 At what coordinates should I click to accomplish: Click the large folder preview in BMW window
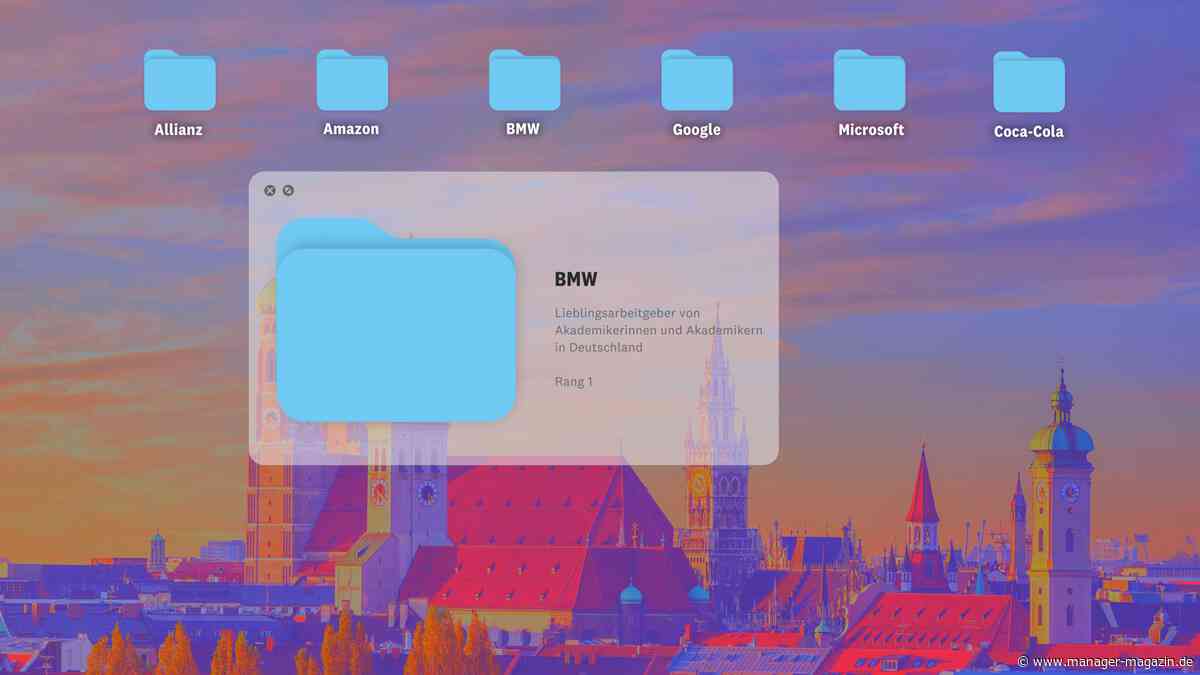coord(395,319)
